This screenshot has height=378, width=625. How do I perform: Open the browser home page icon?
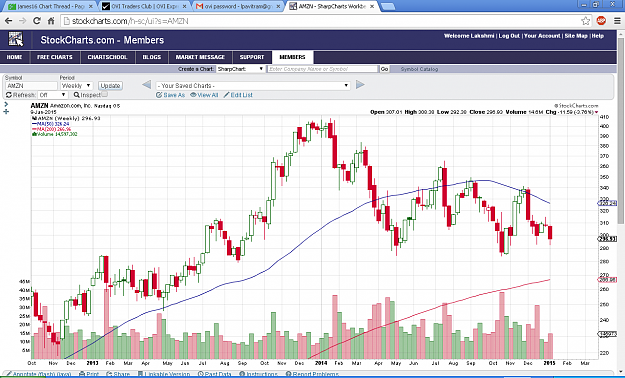51,21
